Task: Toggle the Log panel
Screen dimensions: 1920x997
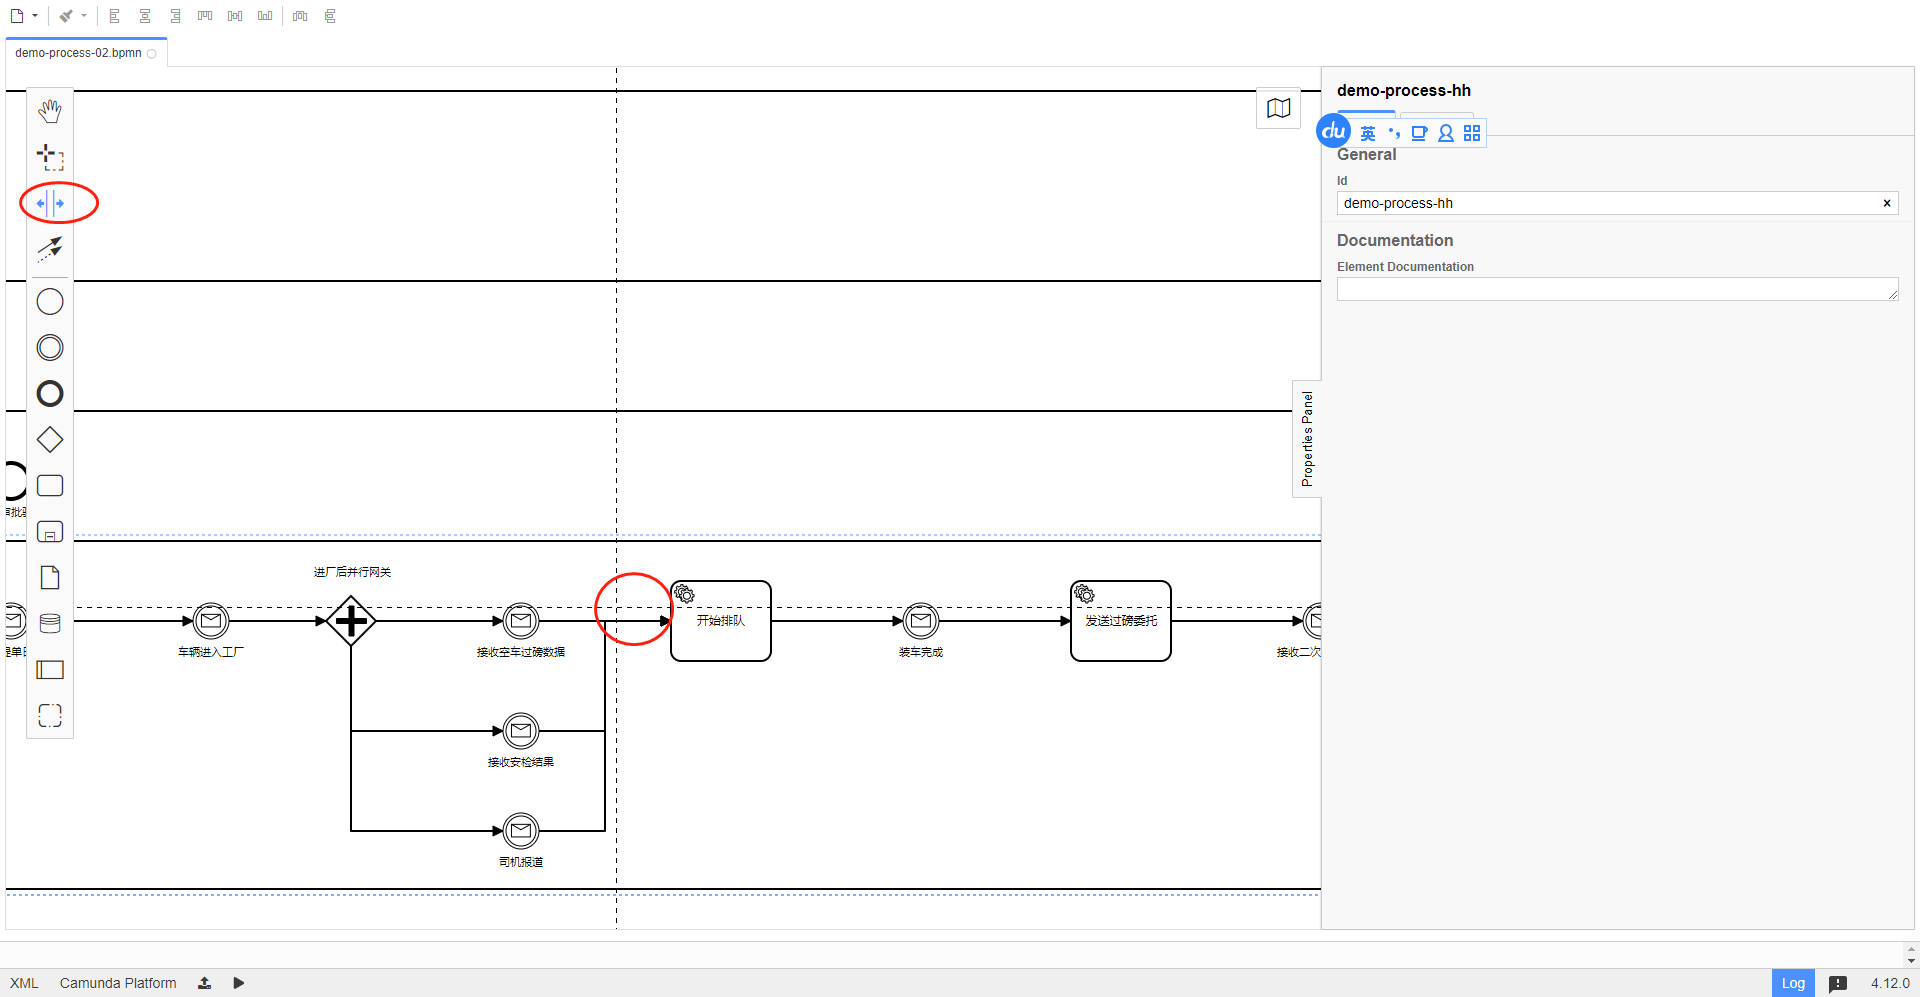Action: click(1793, 983)
